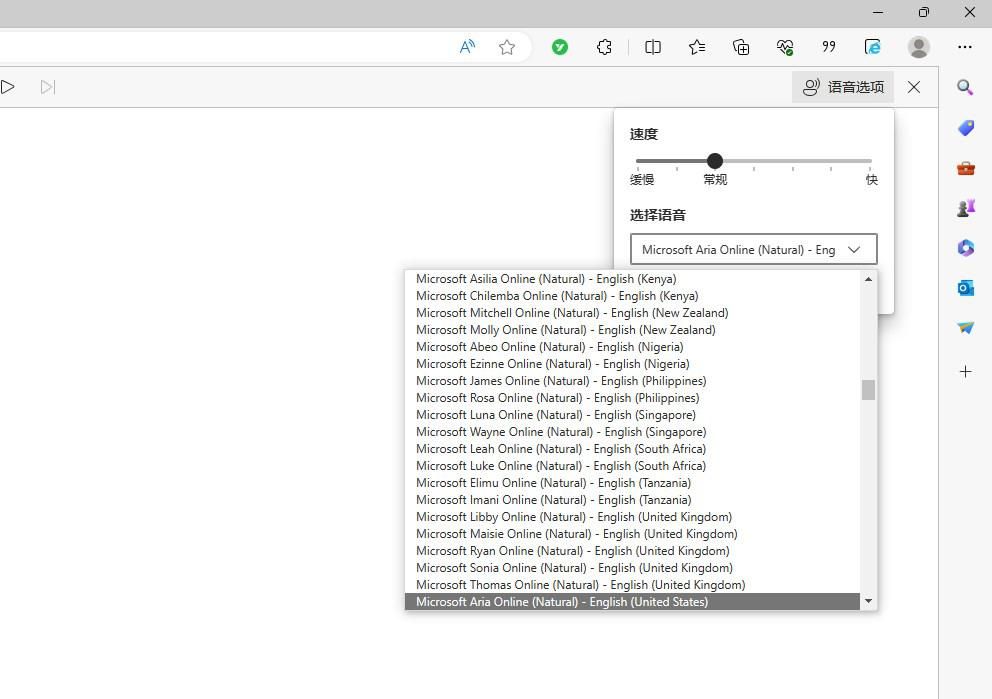Image resolution: width=992 pixels, height=699 pixels.
Task: Open the Edge bar icon in toolbar
Action: (x=872, y=47)
